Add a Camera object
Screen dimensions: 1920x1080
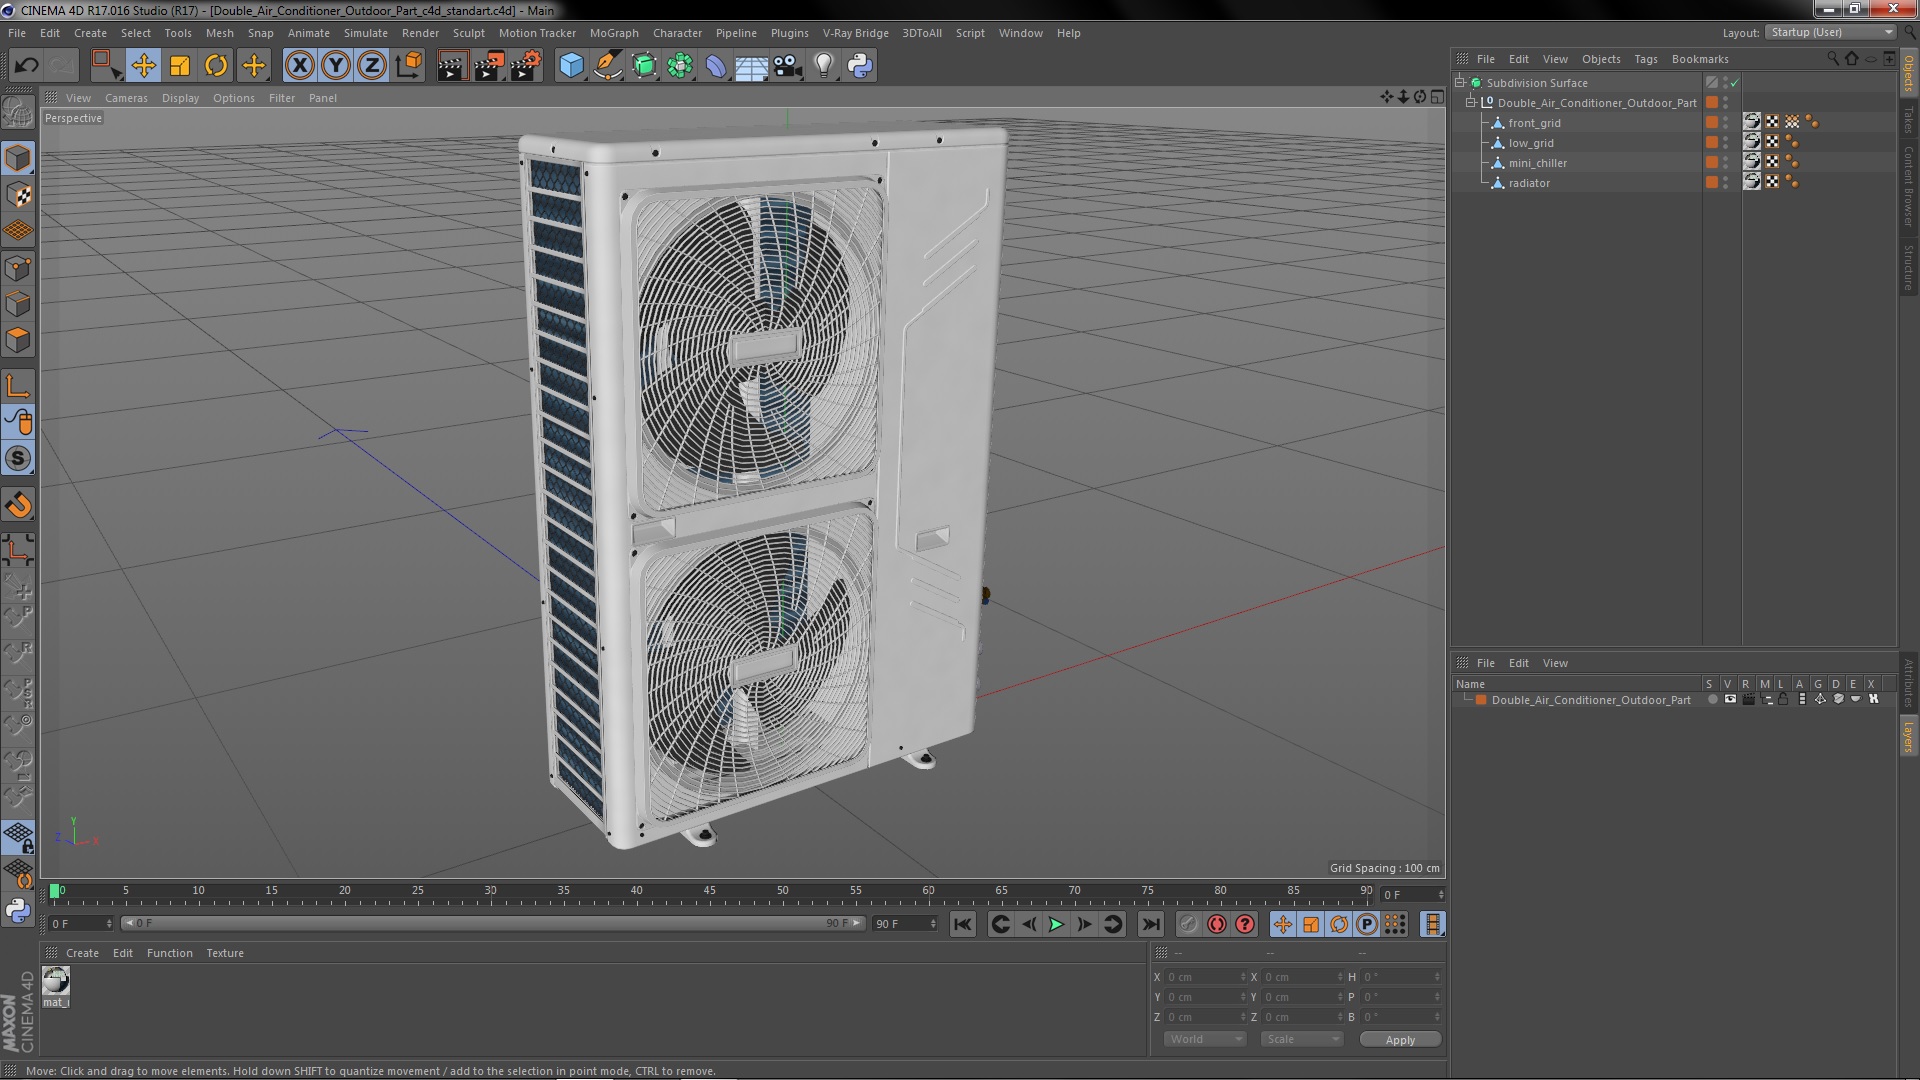787,66
